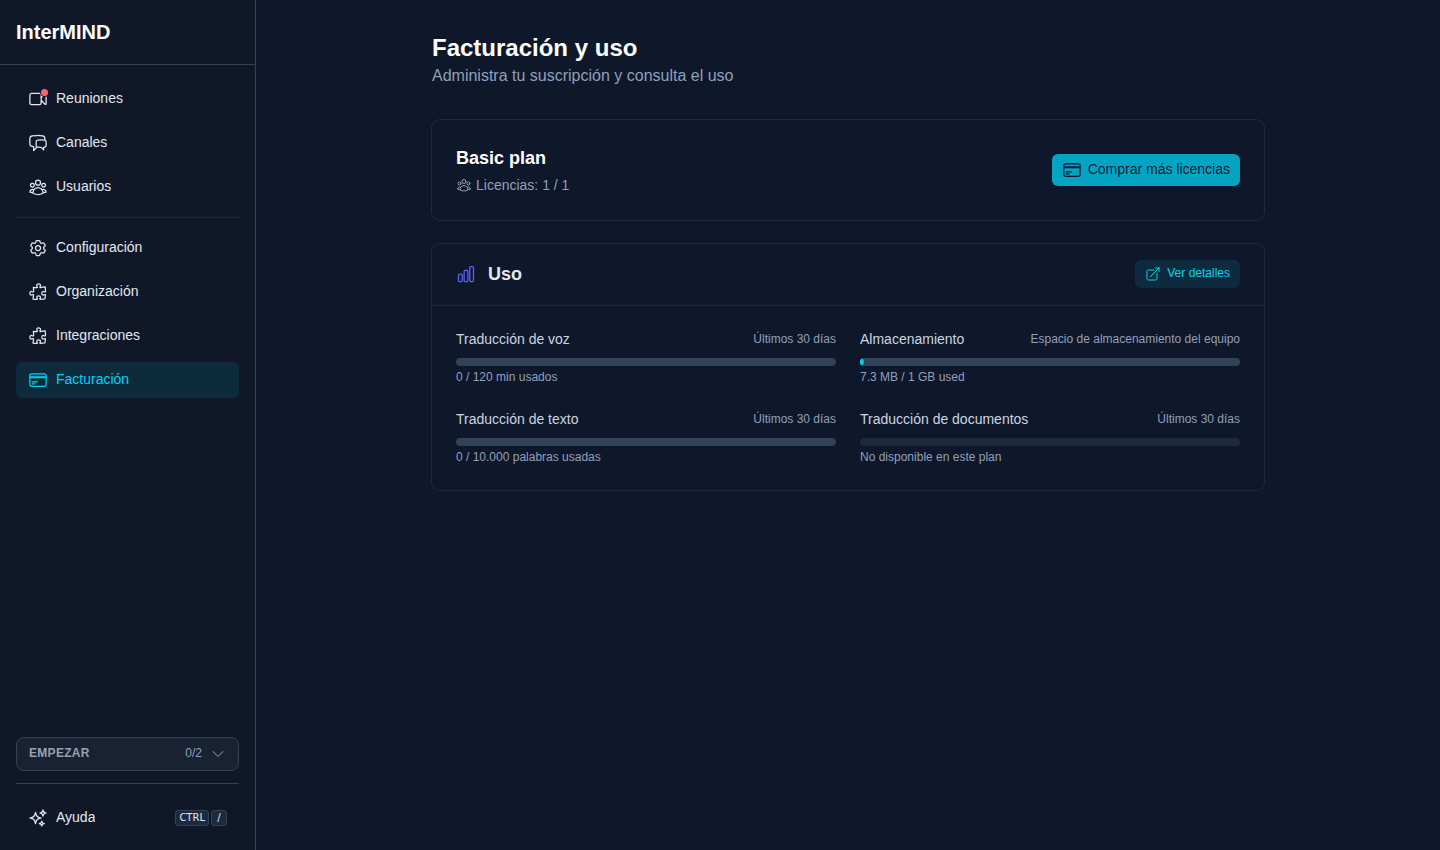Navigate to Configuración
Screen dimensions: 1440x850
(x=127, y=247)
